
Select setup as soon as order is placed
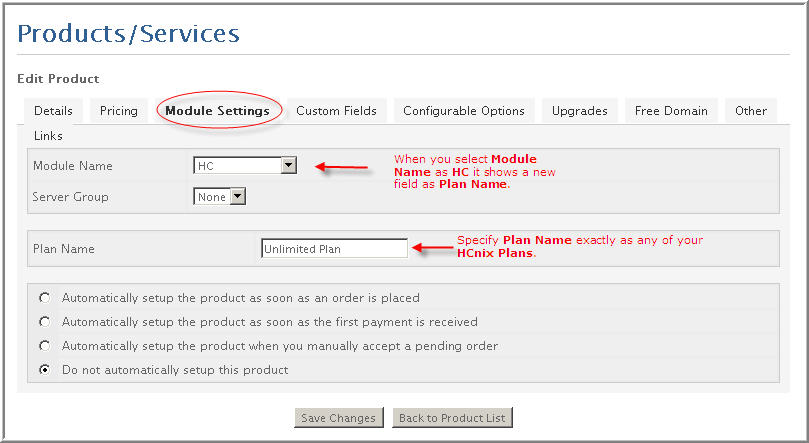pos(45,298)
